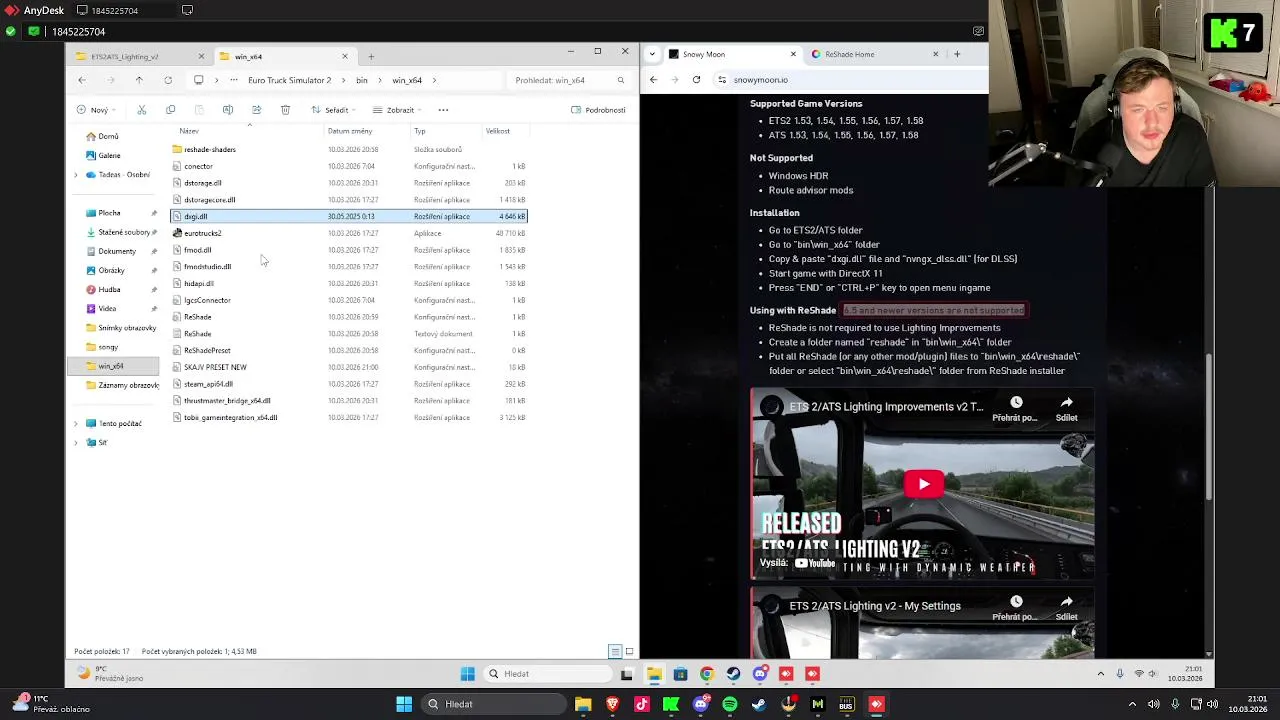
Task: Toggle the Podrobnosti details pane button
Action: pyautogui.click(x=598, y=110)
